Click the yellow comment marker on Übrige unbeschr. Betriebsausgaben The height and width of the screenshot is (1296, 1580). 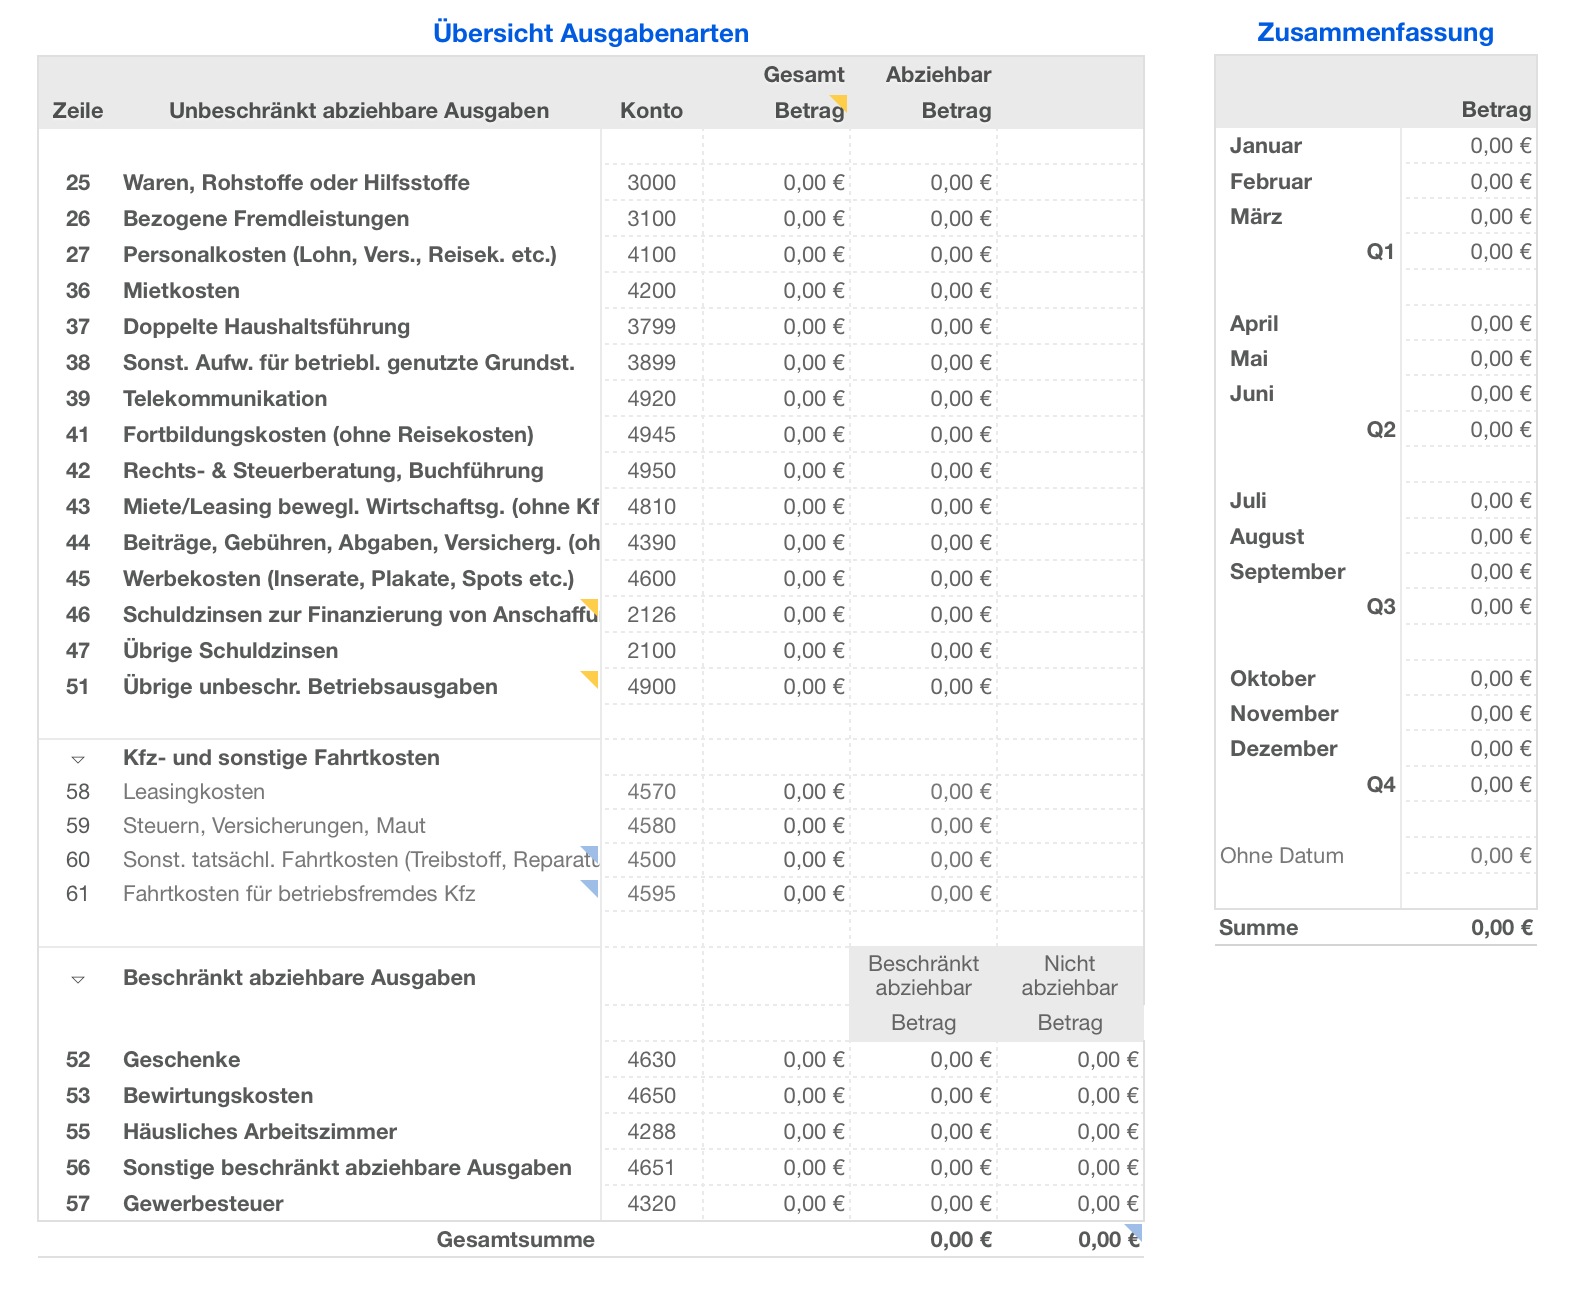point(592,677)
